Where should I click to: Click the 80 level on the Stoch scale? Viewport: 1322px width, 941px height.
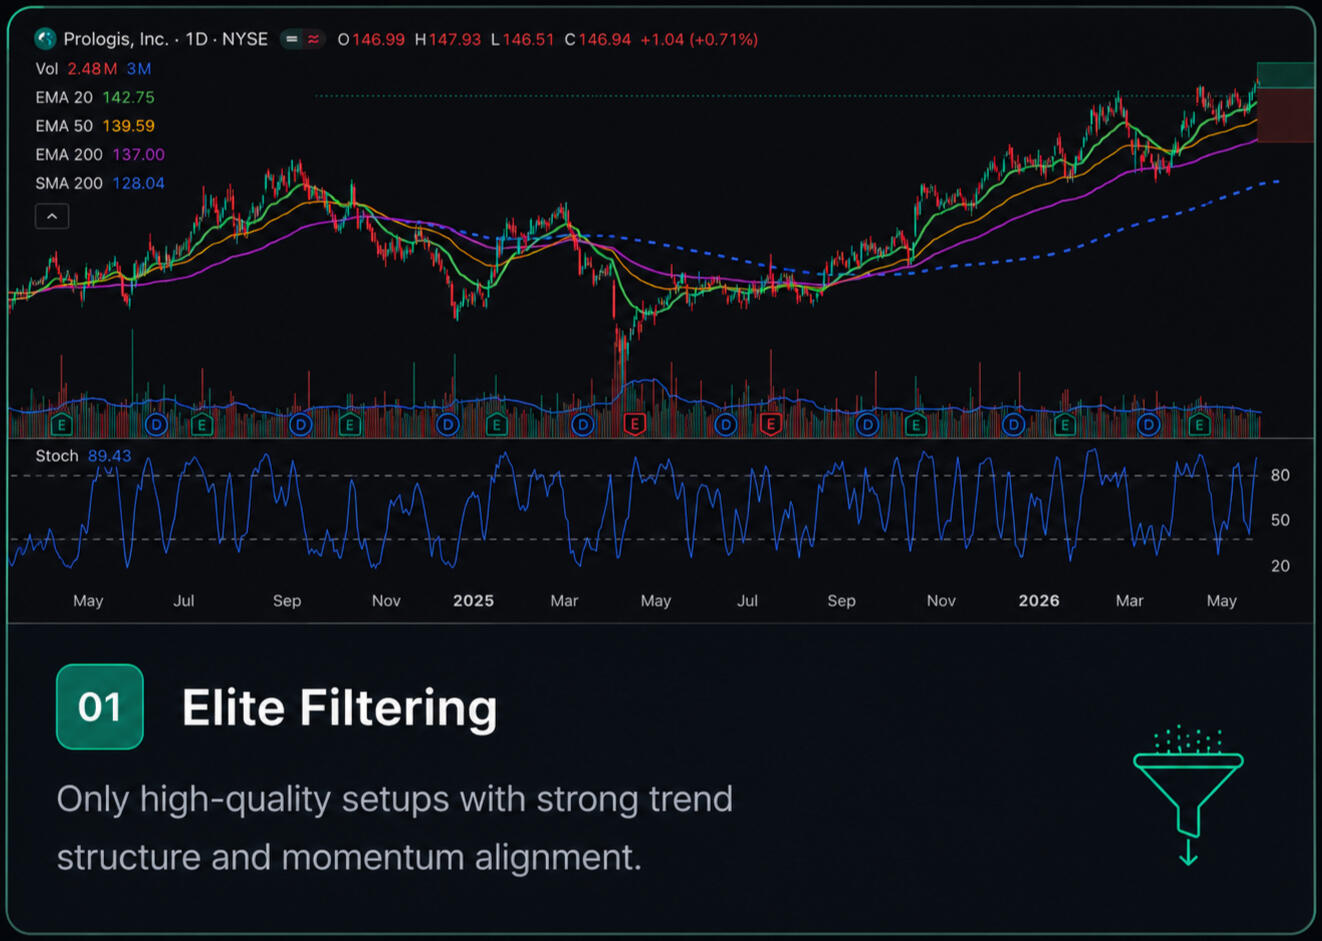pyautogui.click(x=1280, y=475)
